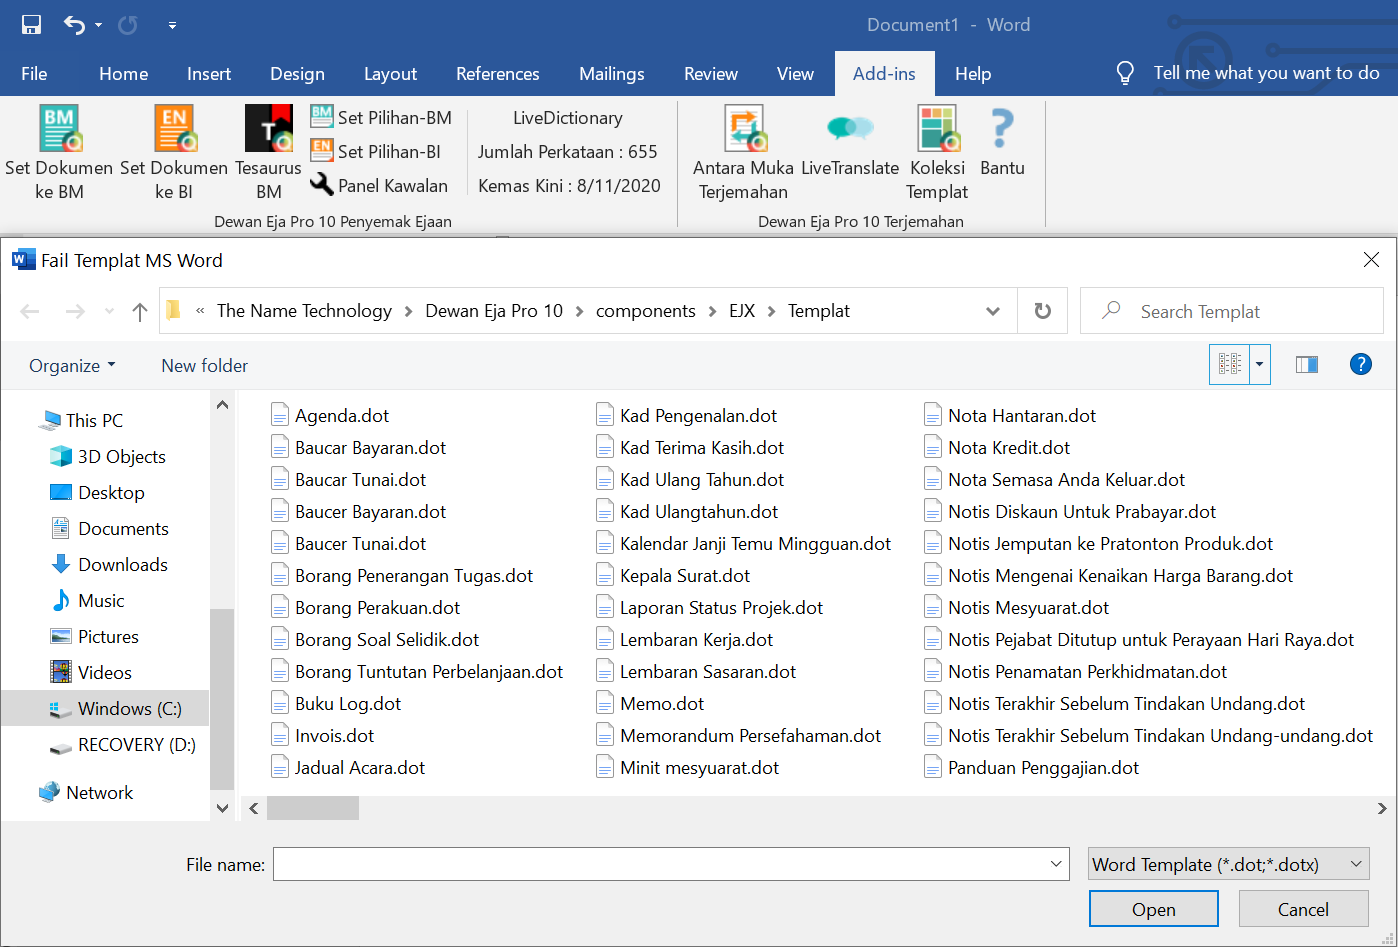Open Koleksi Templat icon
The image size is (1399, 947).
tap(937, 129)
